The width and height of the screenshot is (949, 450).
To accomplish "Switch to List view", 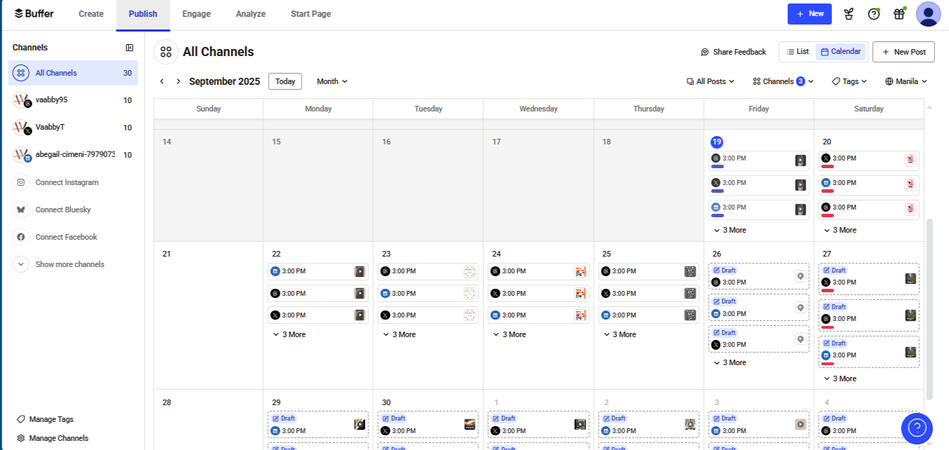I will tap(798, 52).
